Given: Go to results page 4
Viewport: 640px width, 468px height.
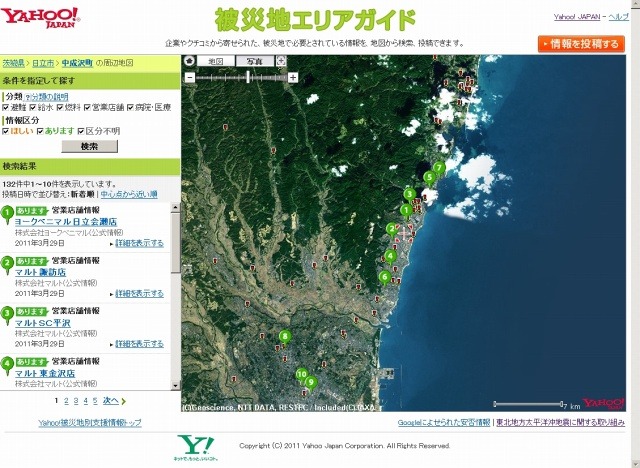Looking at the screenshot, I should 86,401.
